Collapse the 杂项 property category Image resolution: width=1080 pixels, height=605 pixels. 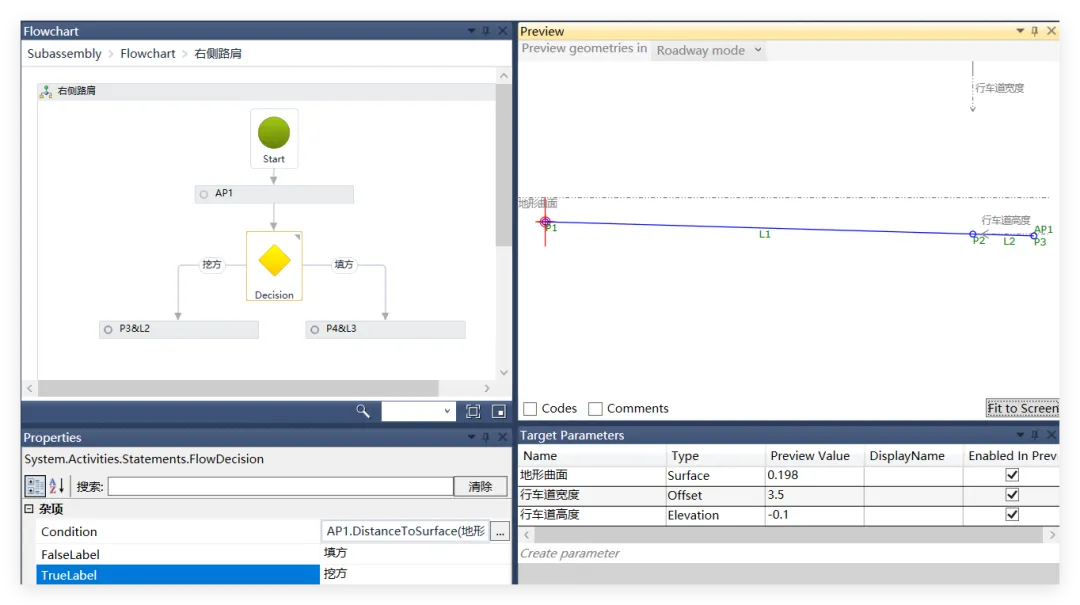29,509
